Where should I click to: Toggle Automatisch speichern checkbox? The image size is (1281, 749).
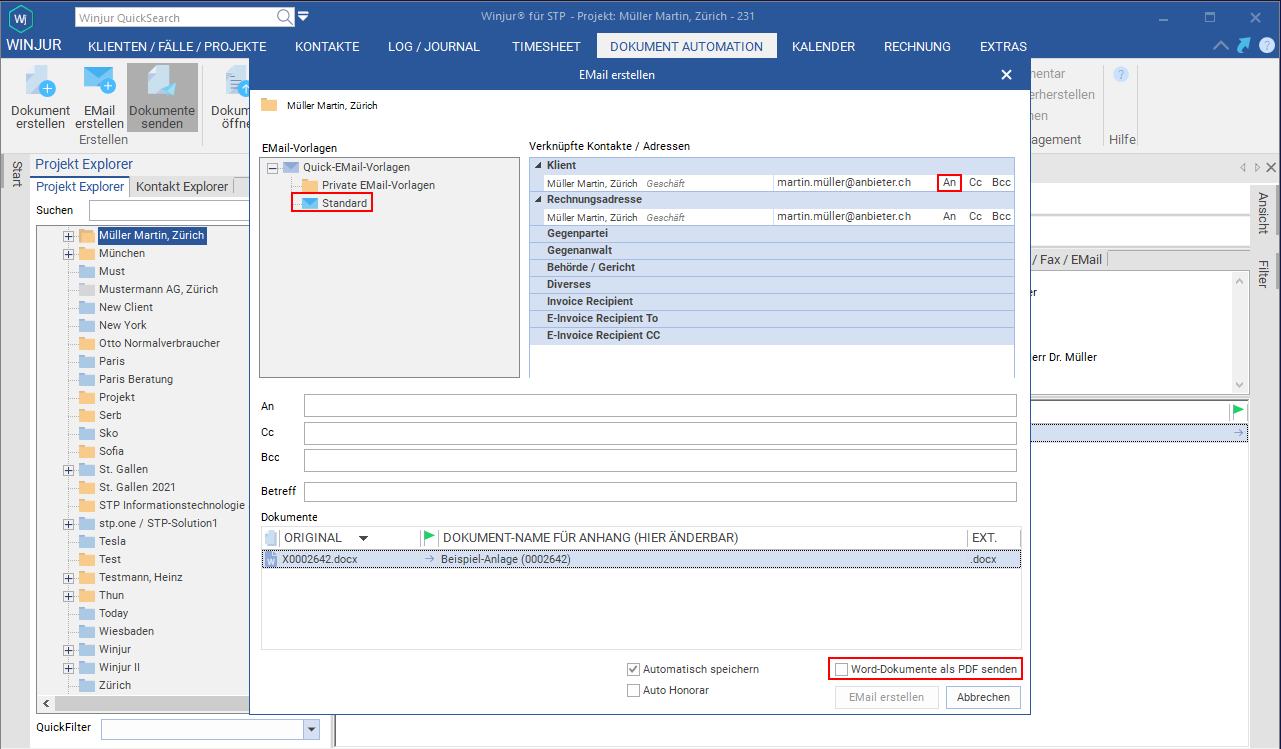633,669
